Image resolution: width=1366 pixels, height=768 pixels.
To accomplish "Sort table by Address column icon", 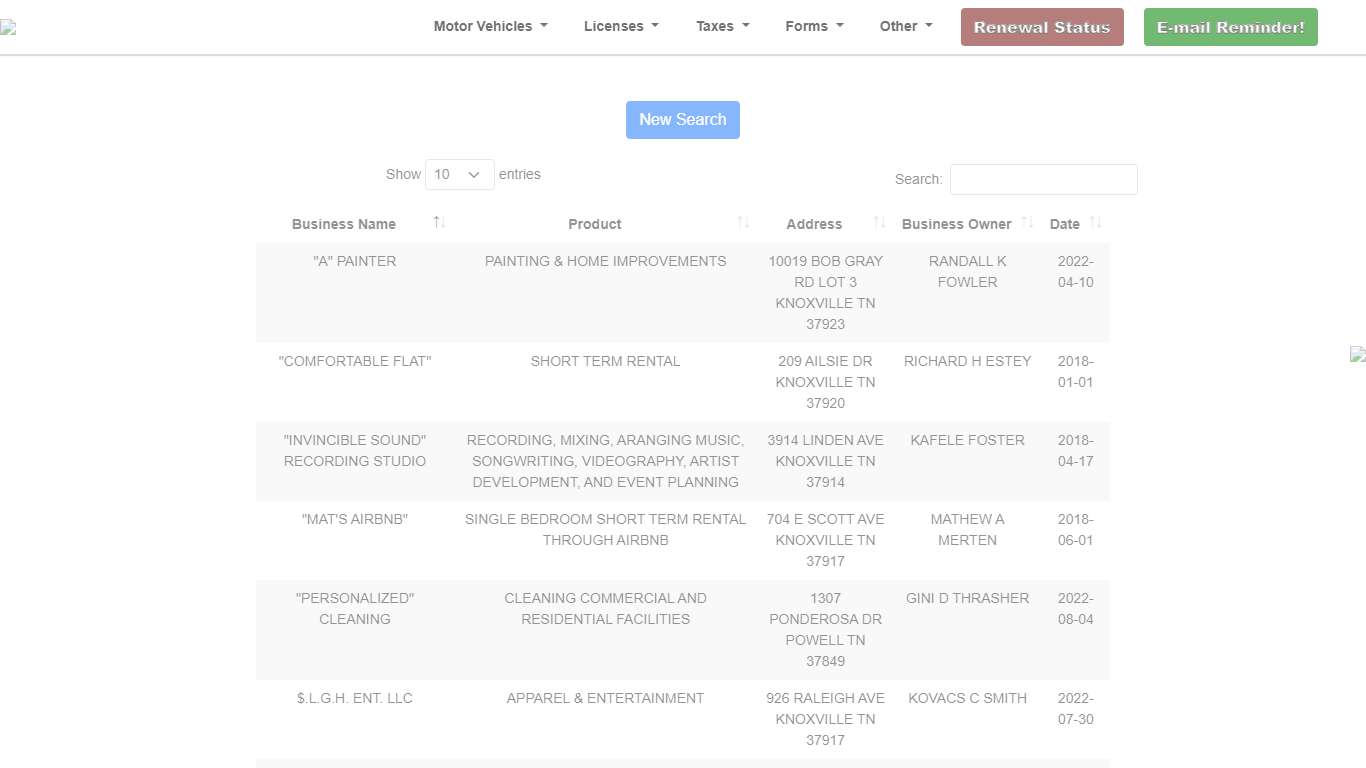I will pyautogui.click(x=879, y=223).
